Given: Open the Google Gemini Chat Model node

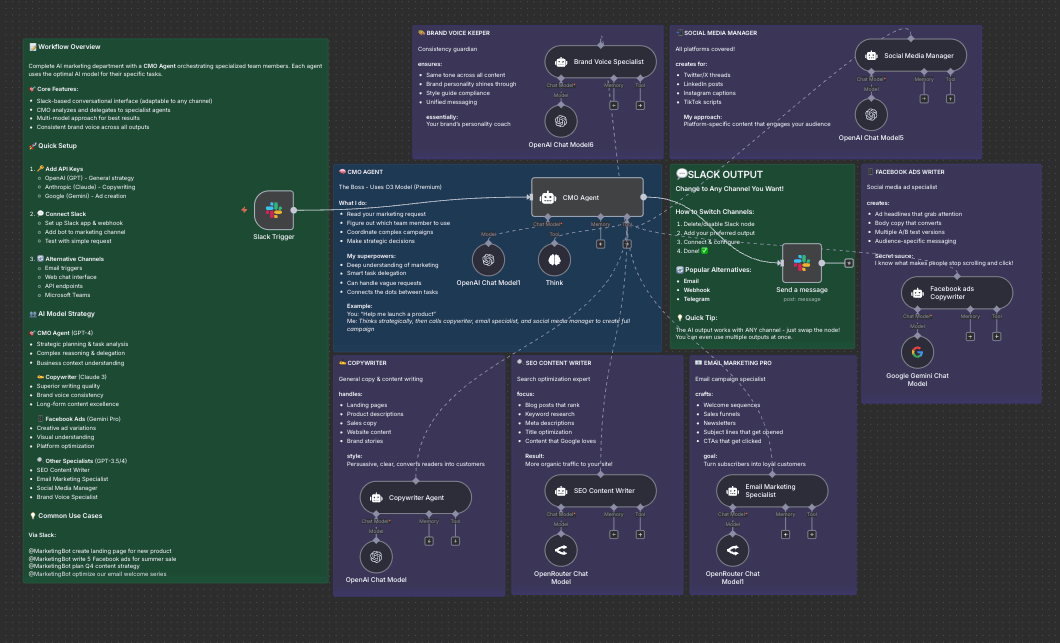Looking at the screenshot, I should click(x=917, y=352).
